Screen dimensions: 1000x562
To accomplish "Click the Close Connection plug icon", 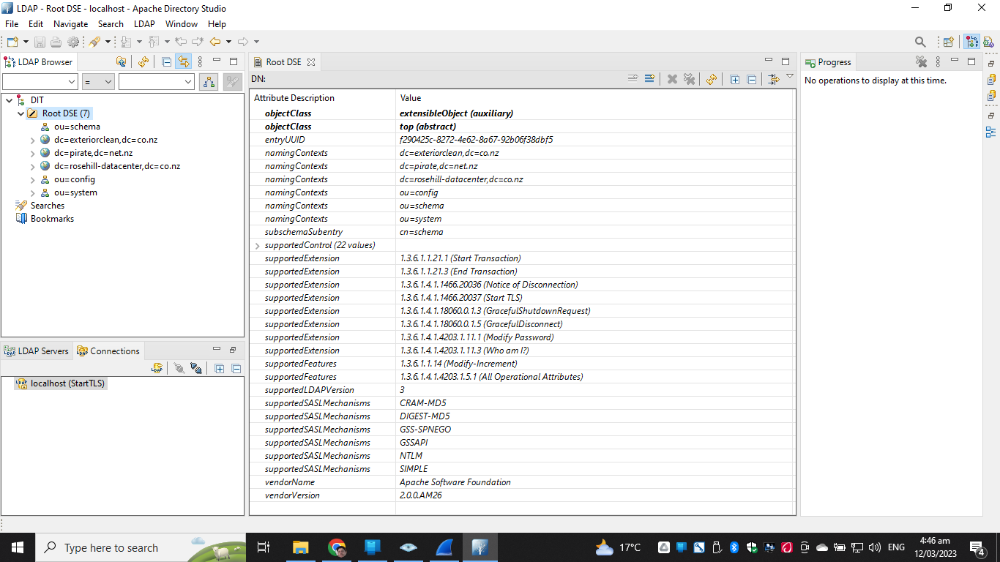I will 196,368.
